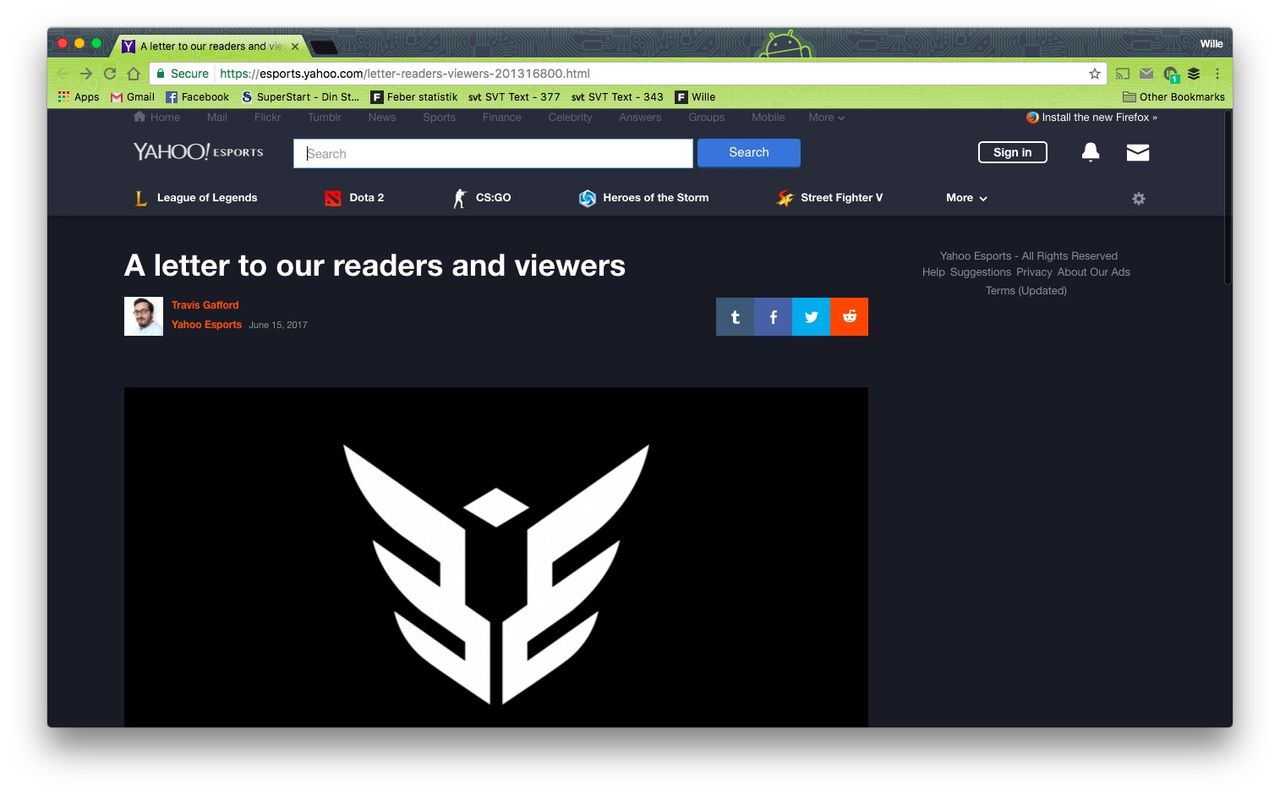Screen dimensions: 1280x795
Task: Open the Chrome cast icon
Action: (1123, 74)
